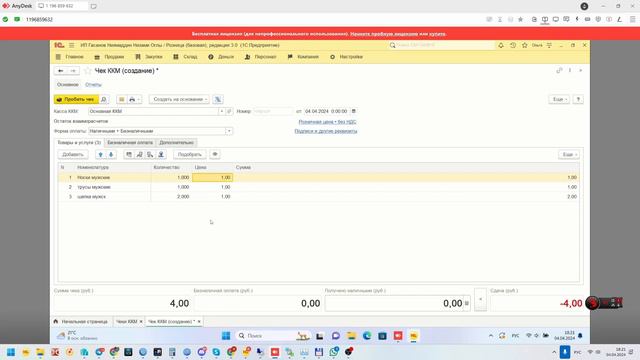Open the Компания menu section
This screenshot has width=640, height=360.
click(303, 57)
